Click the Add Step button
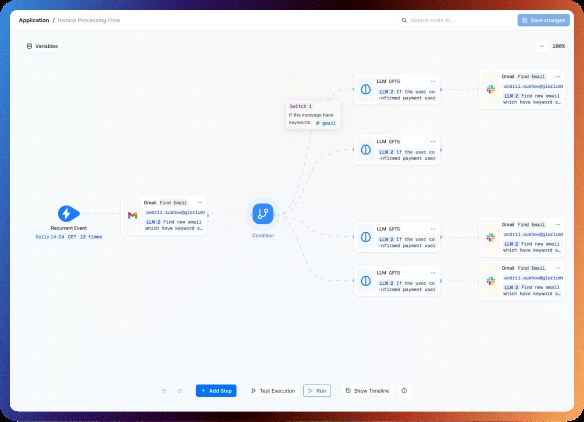Image resolution: width=584 pixels, height=422 pixels. (x=216, y=391)
